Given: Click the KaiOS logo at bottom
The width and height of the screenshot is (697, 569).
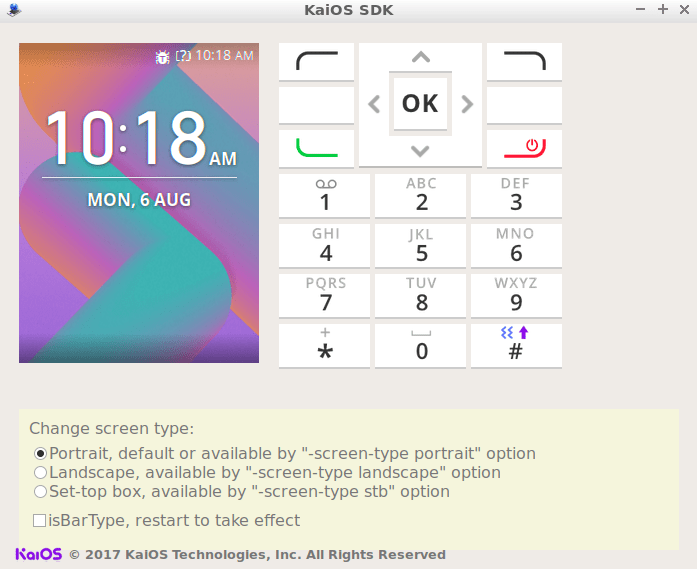Looking at the screenshot, I should (x=39, y=554).
